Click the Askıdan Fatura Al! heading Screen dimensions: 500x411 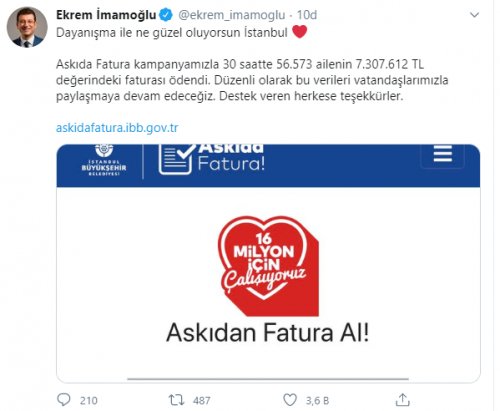pos(268,333)
